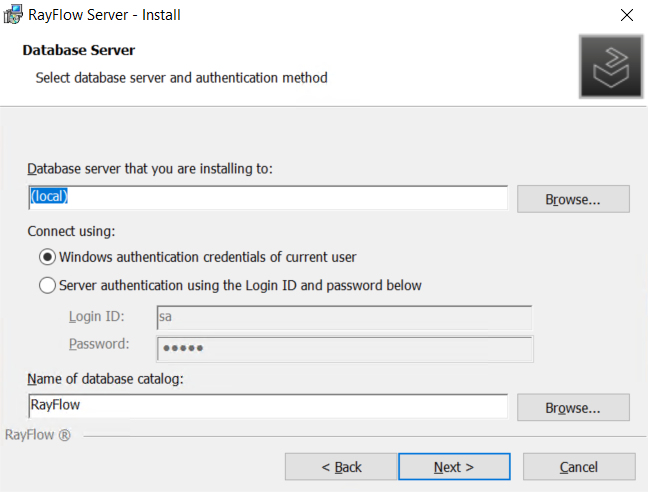Go back with the Back button
The image size is (648, 492).
tap(341, 467)
